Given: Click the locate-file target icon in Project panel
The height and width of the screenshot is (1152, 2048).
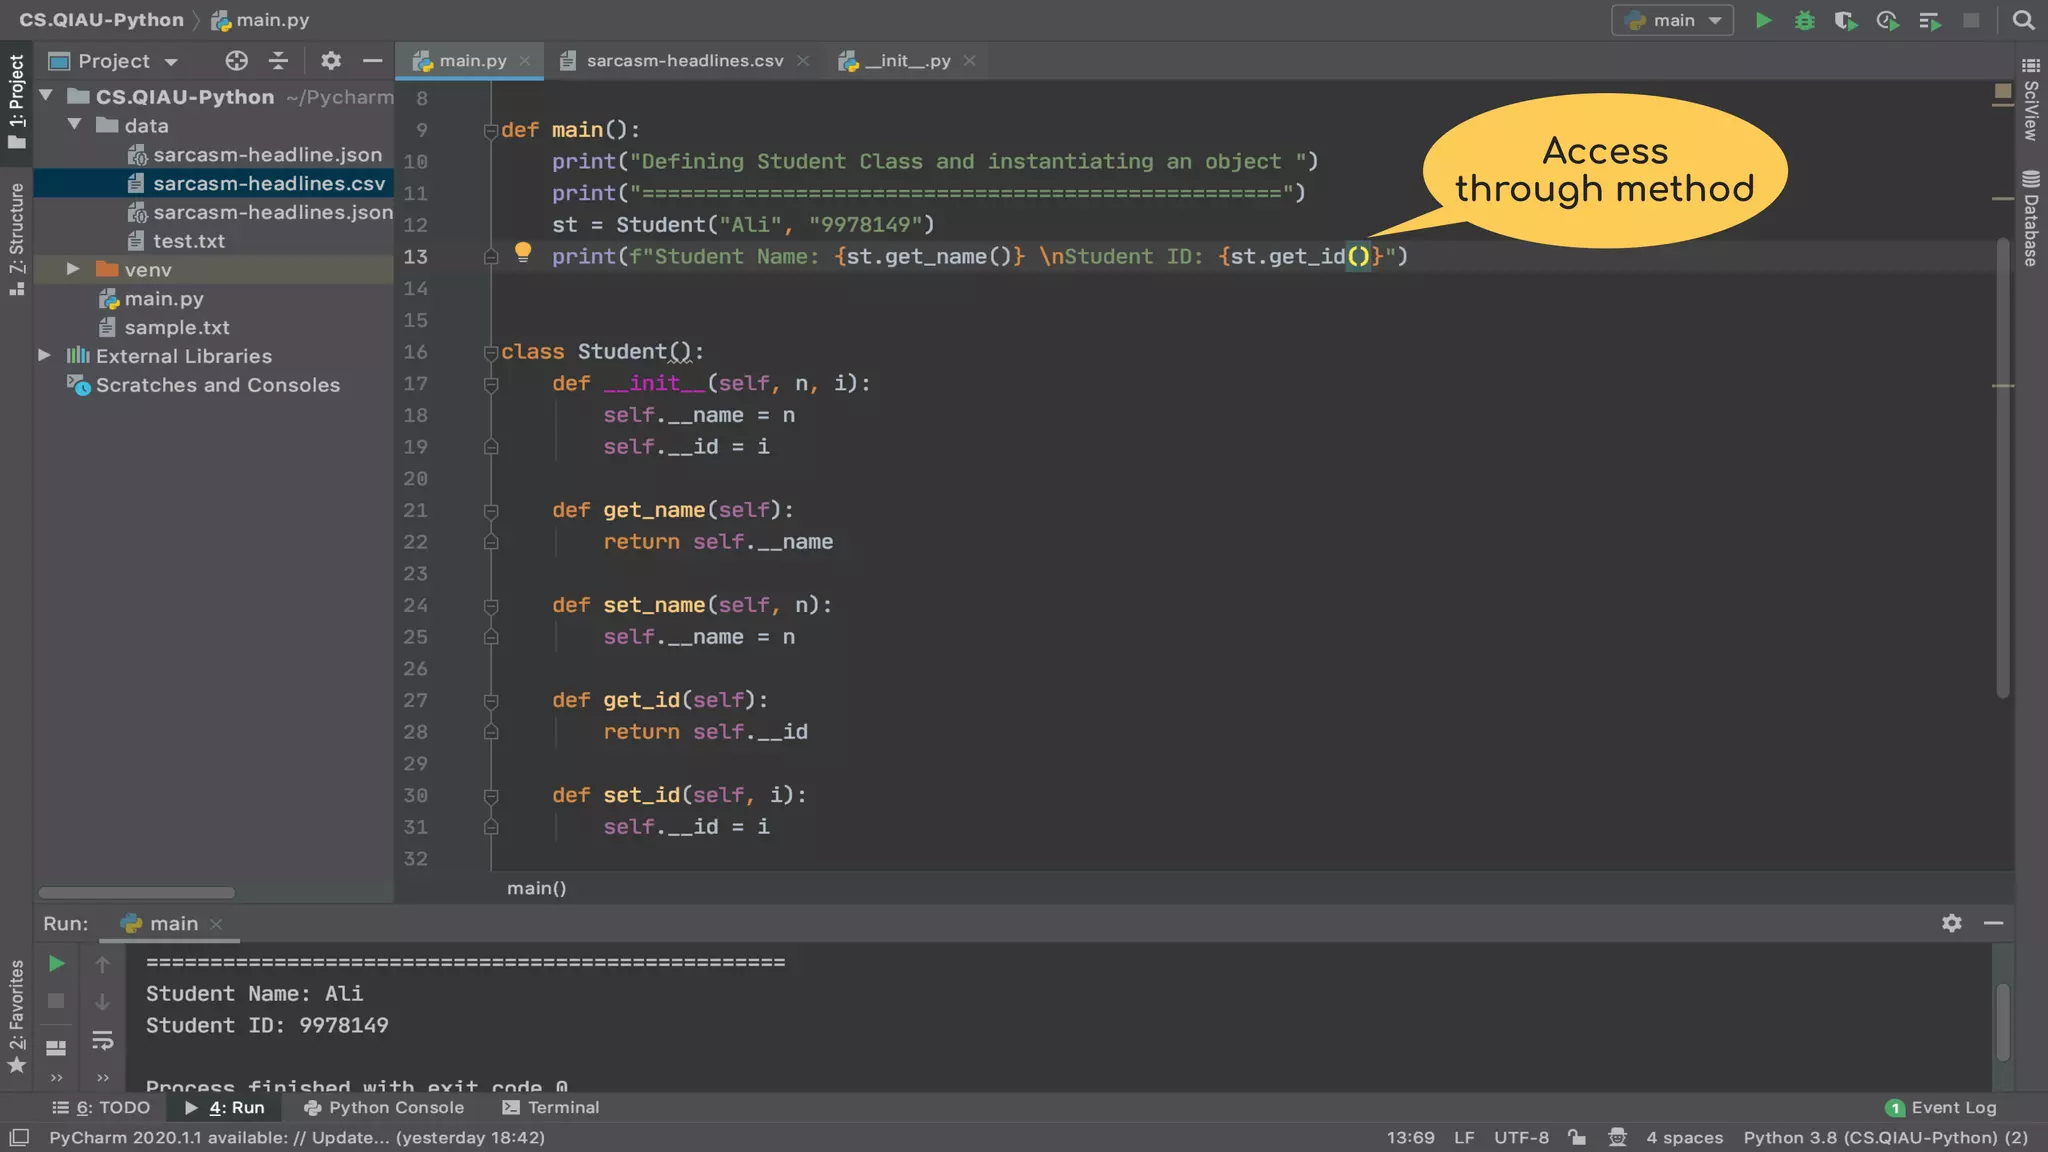Looking at the screenshot, I should click(236, 61).
